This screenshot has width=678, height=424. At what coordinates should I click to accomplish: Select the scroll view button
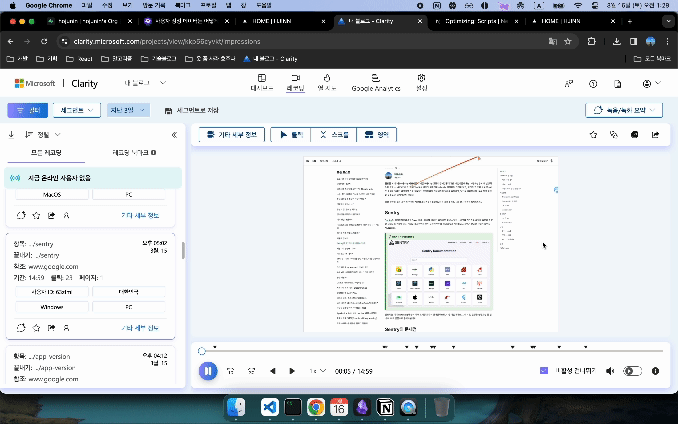(334, 135)
